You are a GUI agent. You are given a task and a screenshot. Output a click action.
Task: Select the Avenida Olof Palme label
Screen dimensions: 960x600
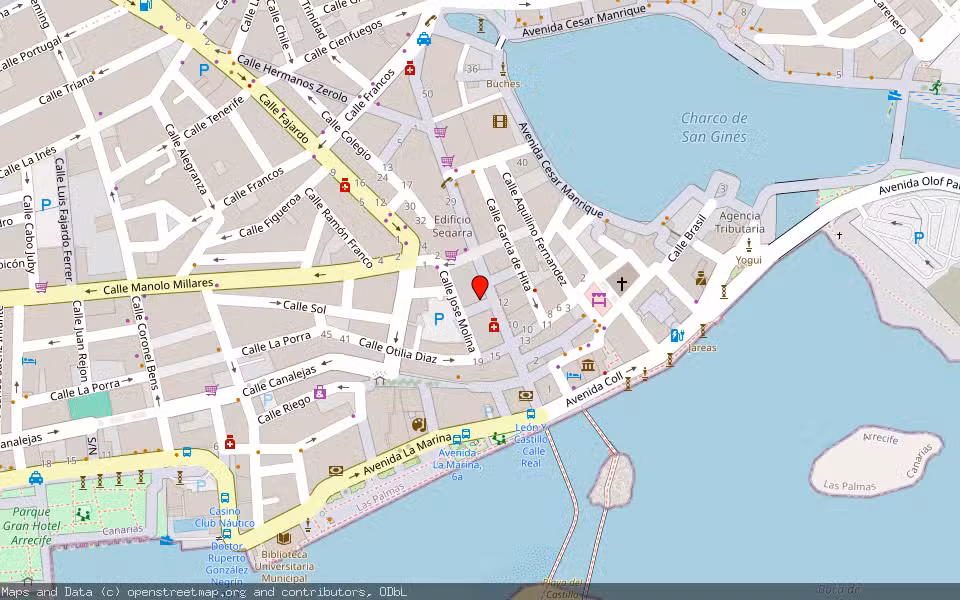[x=918, y=186]
